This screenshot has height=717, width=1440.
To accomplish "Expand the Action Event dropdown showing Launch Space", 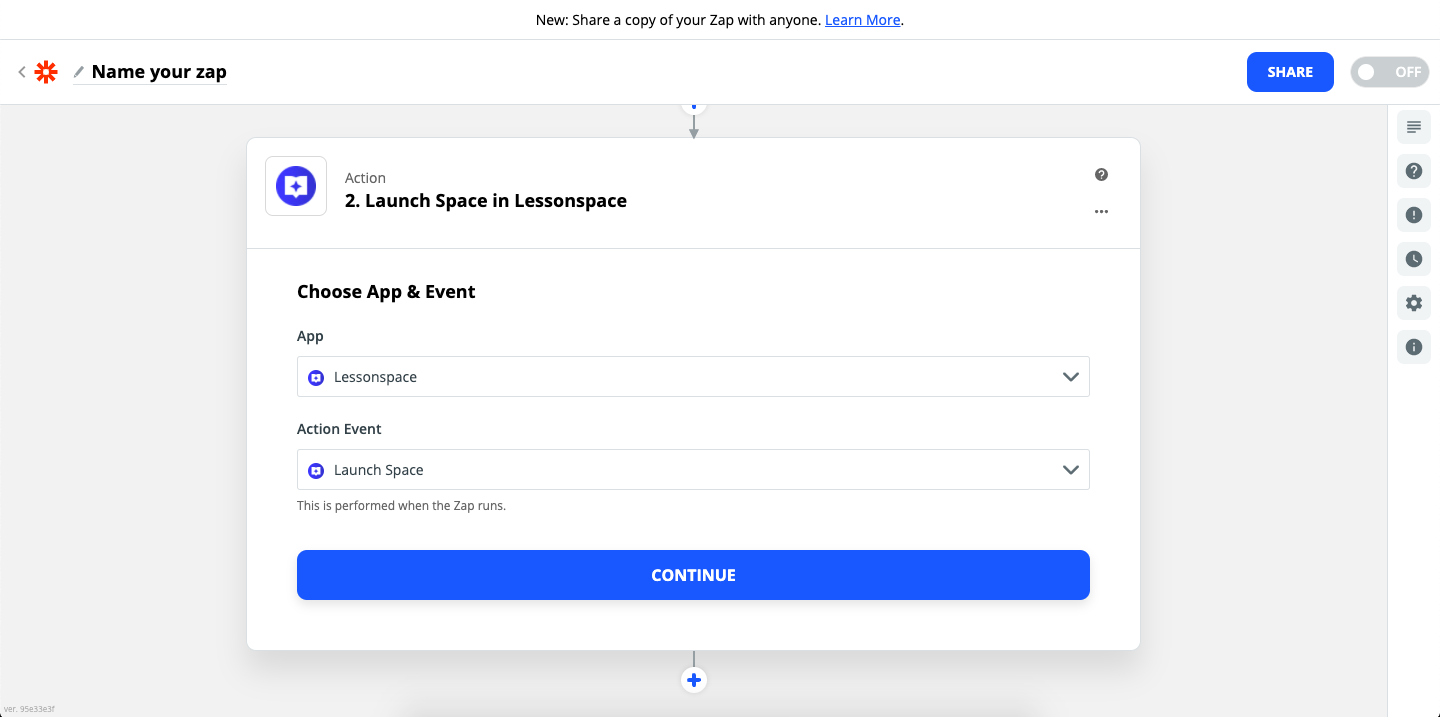I will point(693,470).
